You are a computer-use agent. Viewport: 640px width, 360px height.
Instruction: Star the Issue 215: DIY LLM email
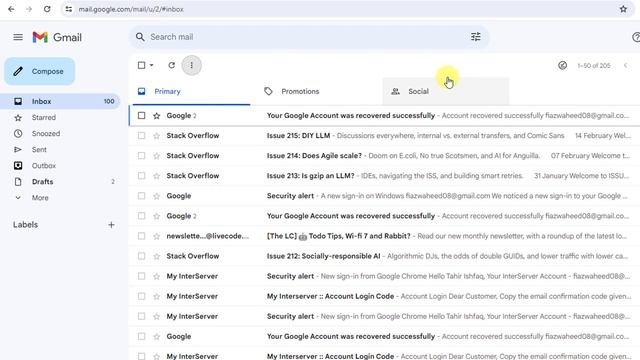pyautogui.click(x=156, y=136)
